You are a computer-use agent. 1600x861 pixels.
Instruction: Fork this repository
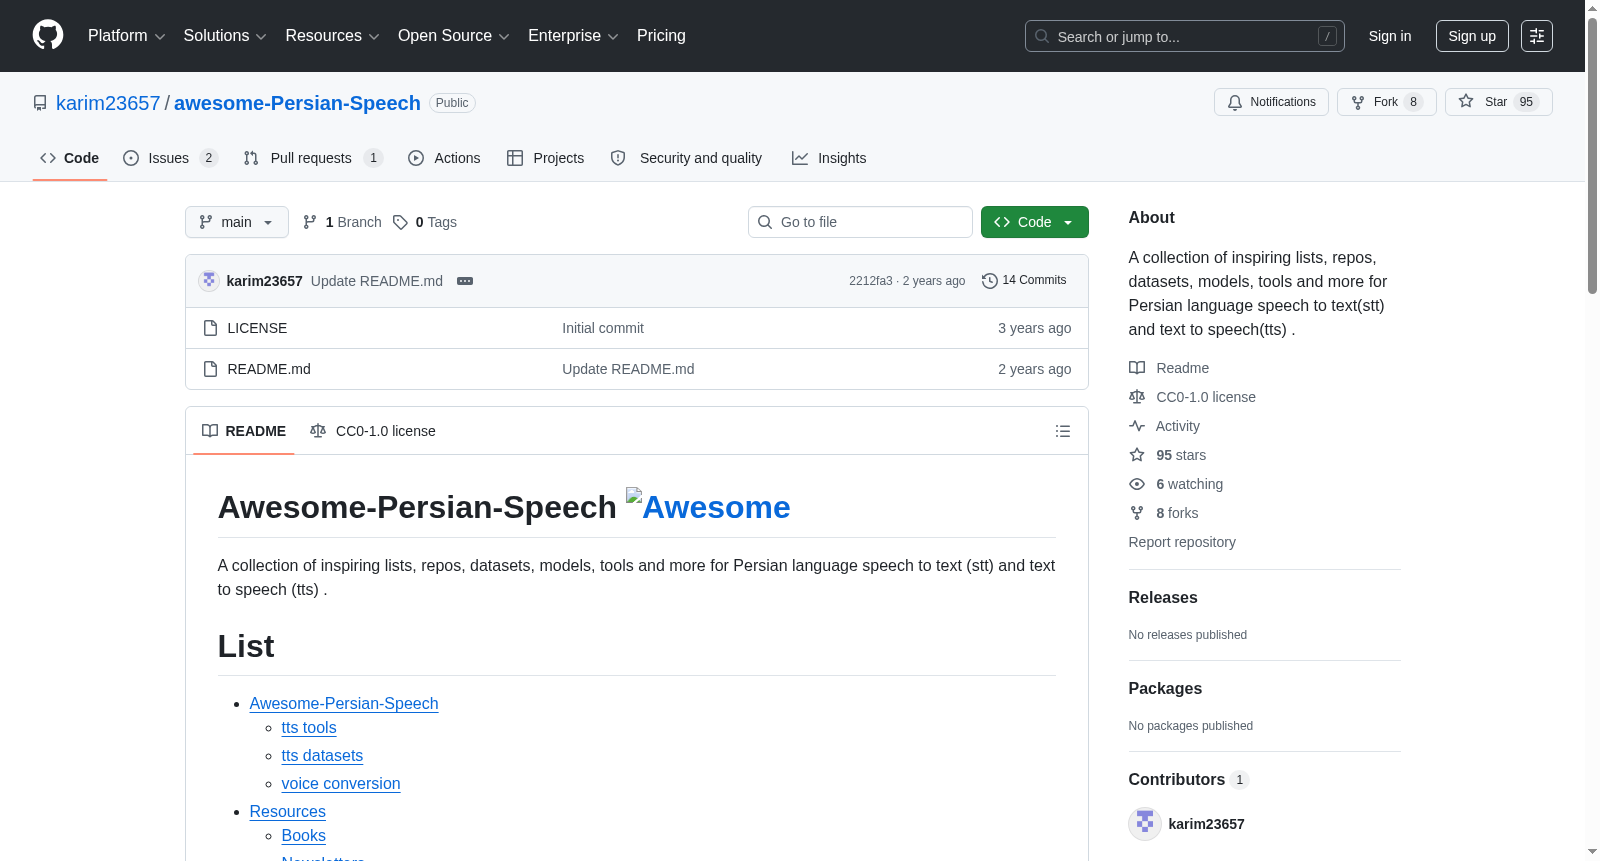[1386, 102]
